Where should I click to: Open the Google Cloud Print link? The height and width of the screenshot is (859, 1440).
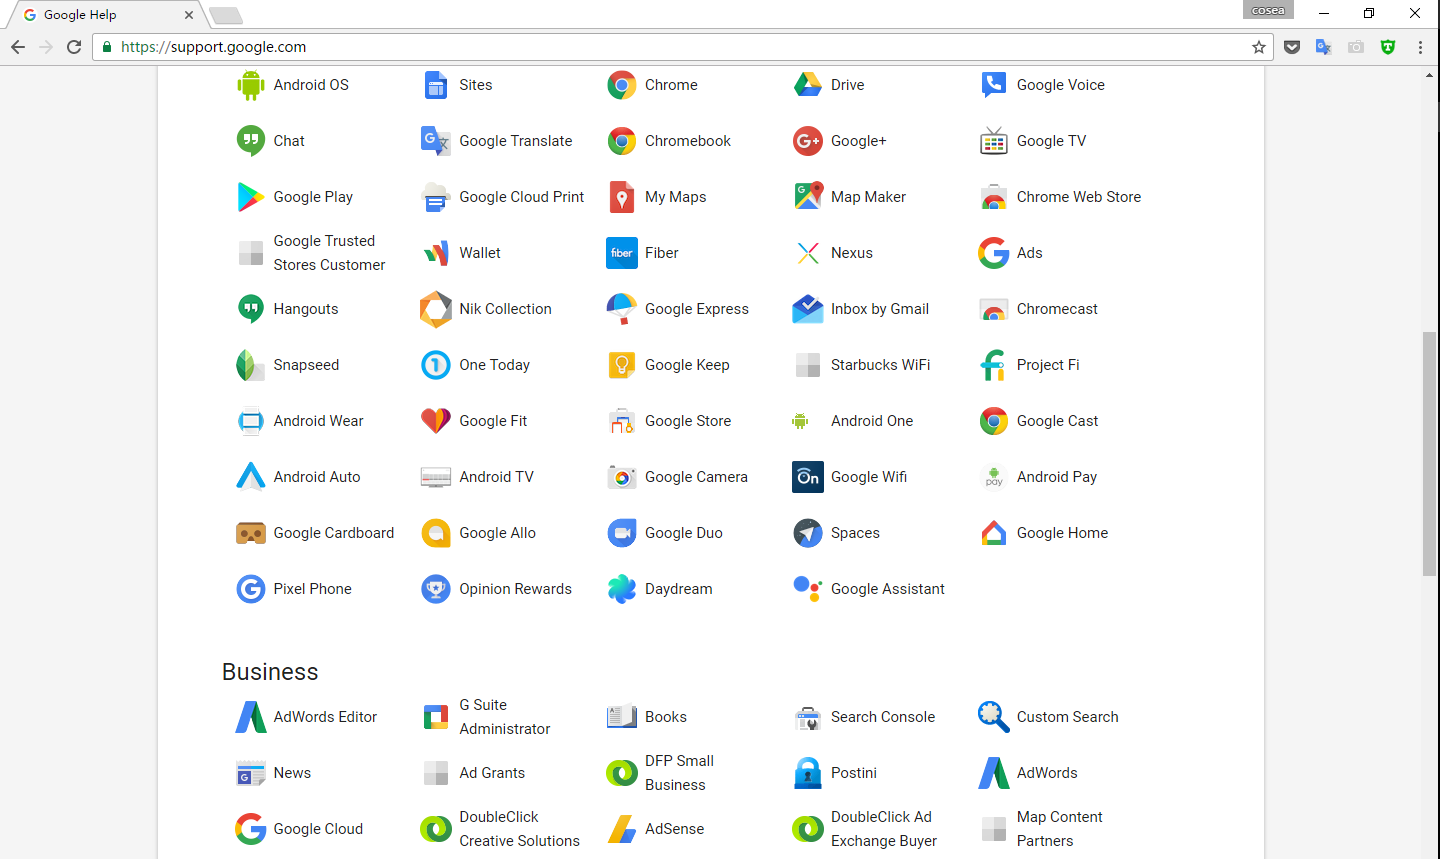click(522, 197)
